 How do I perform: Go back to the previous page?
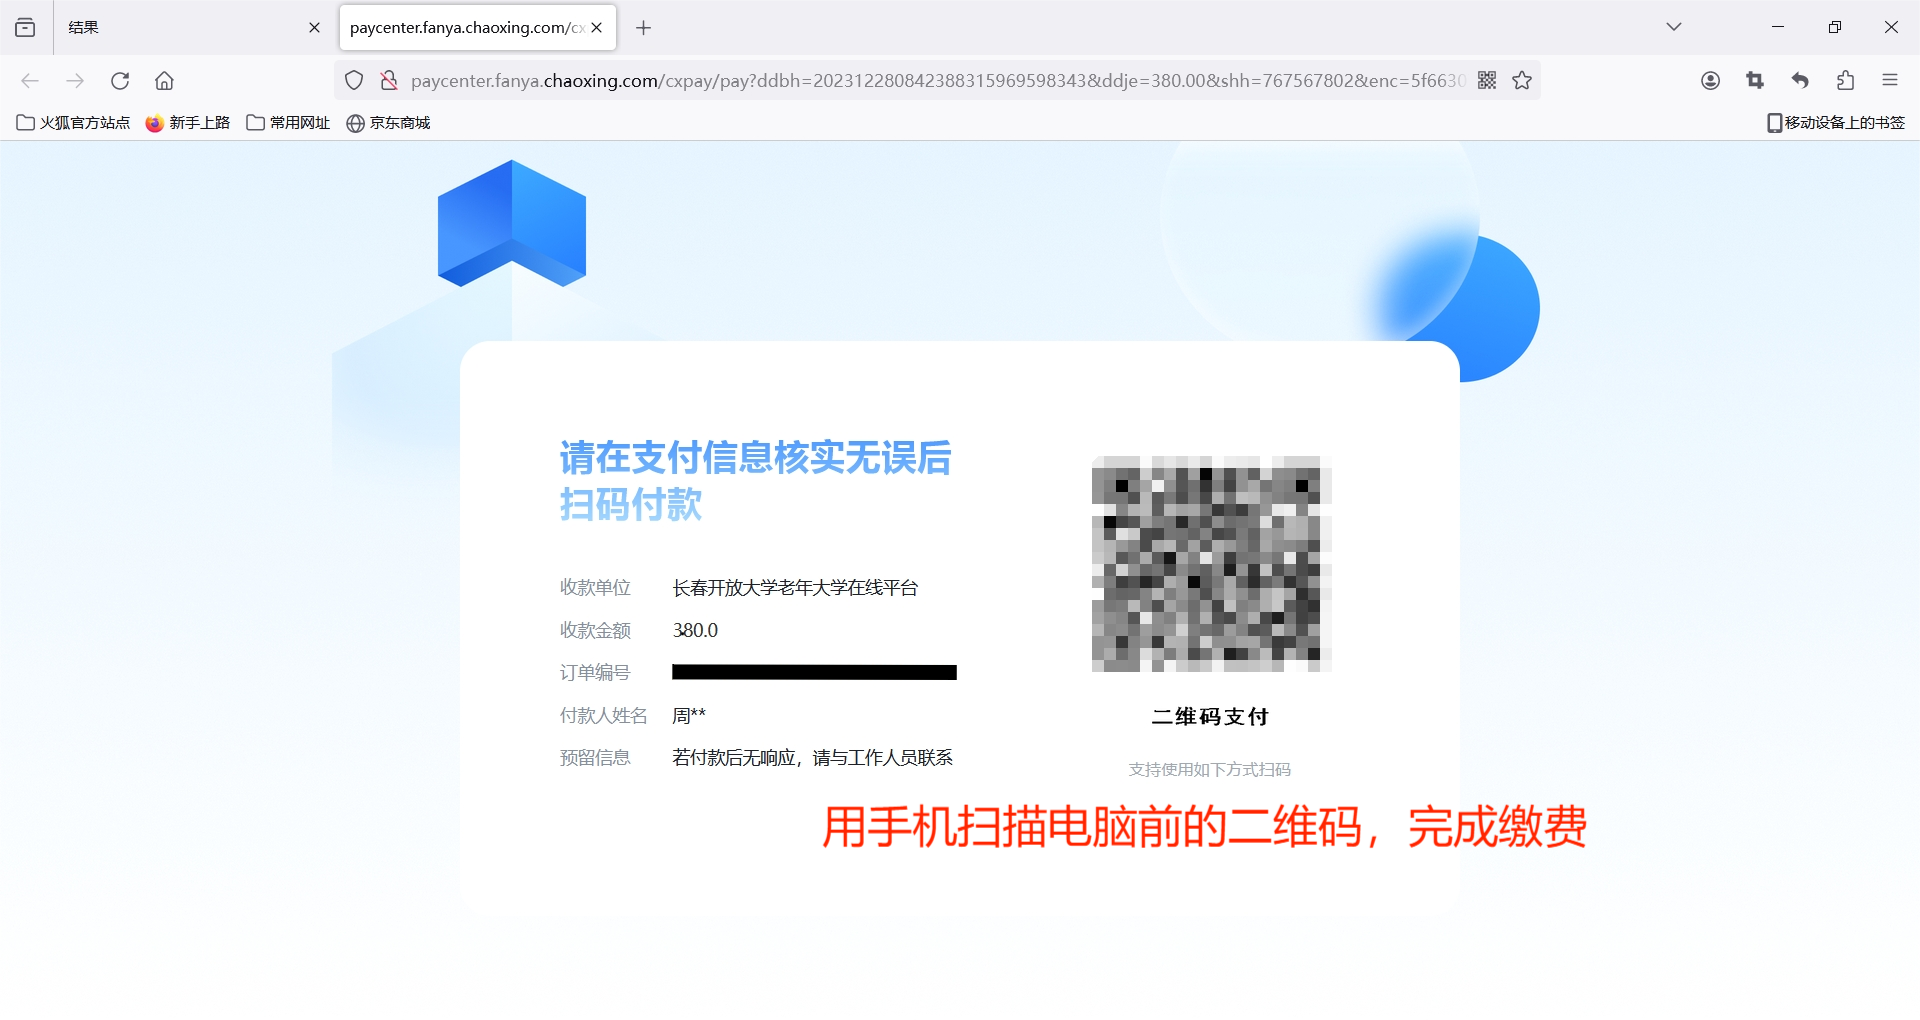[x=30, y=81]
